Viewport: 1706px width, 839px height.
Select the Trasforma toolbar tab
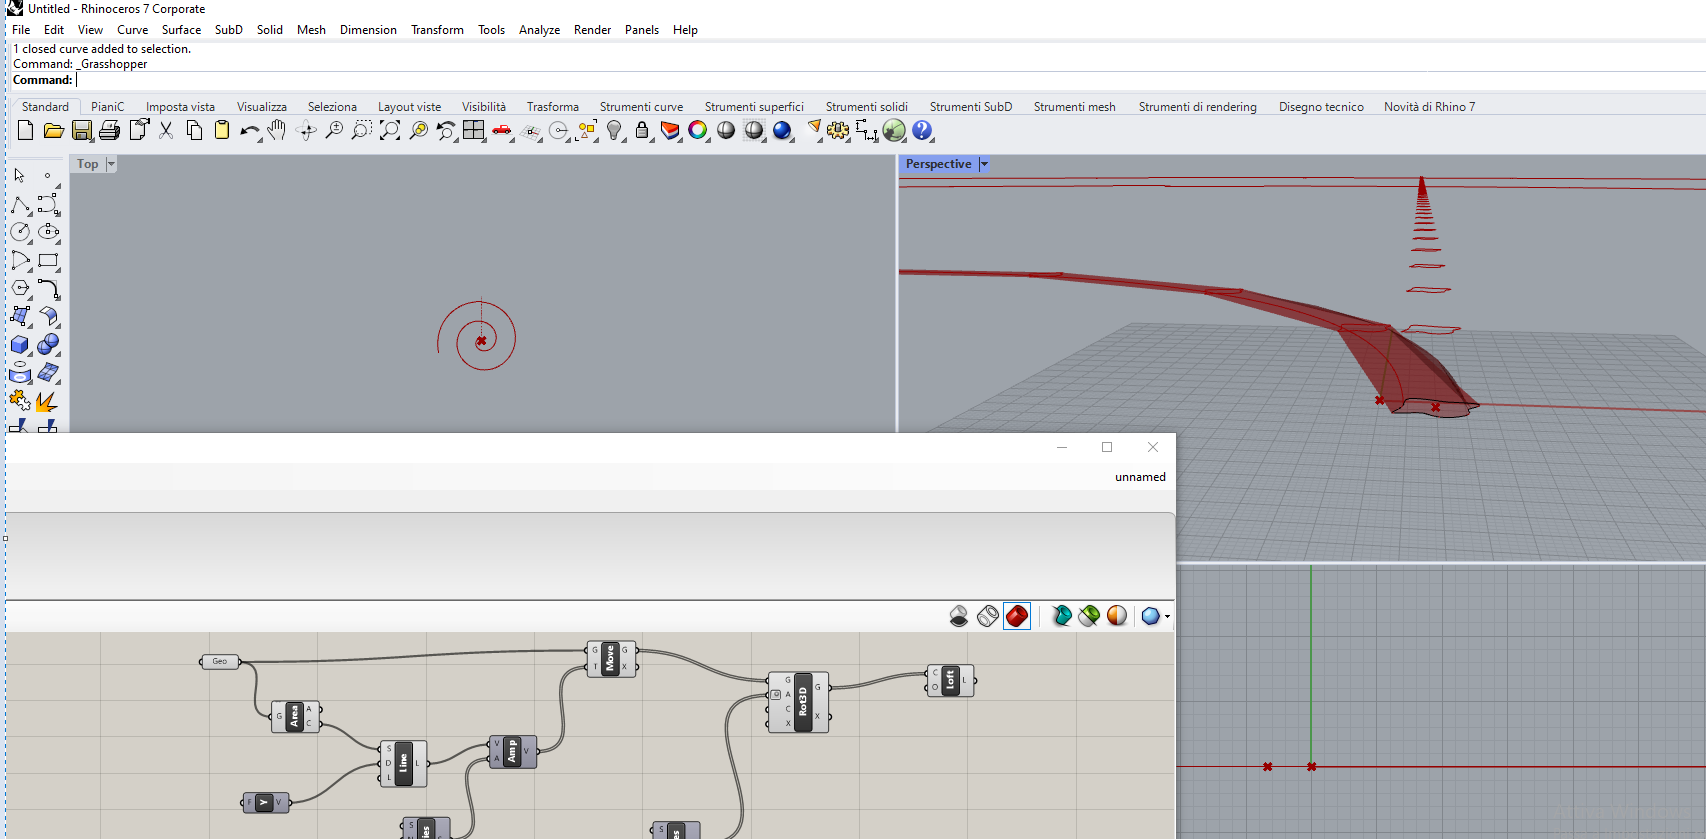coord(553,107)
